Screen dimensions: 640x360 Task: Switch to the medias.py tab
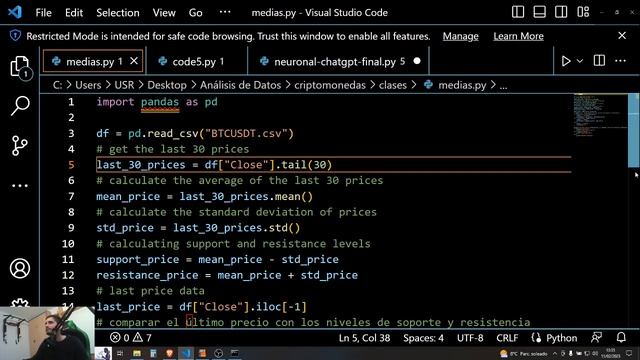pyautogui.click(x=93, y=61)
